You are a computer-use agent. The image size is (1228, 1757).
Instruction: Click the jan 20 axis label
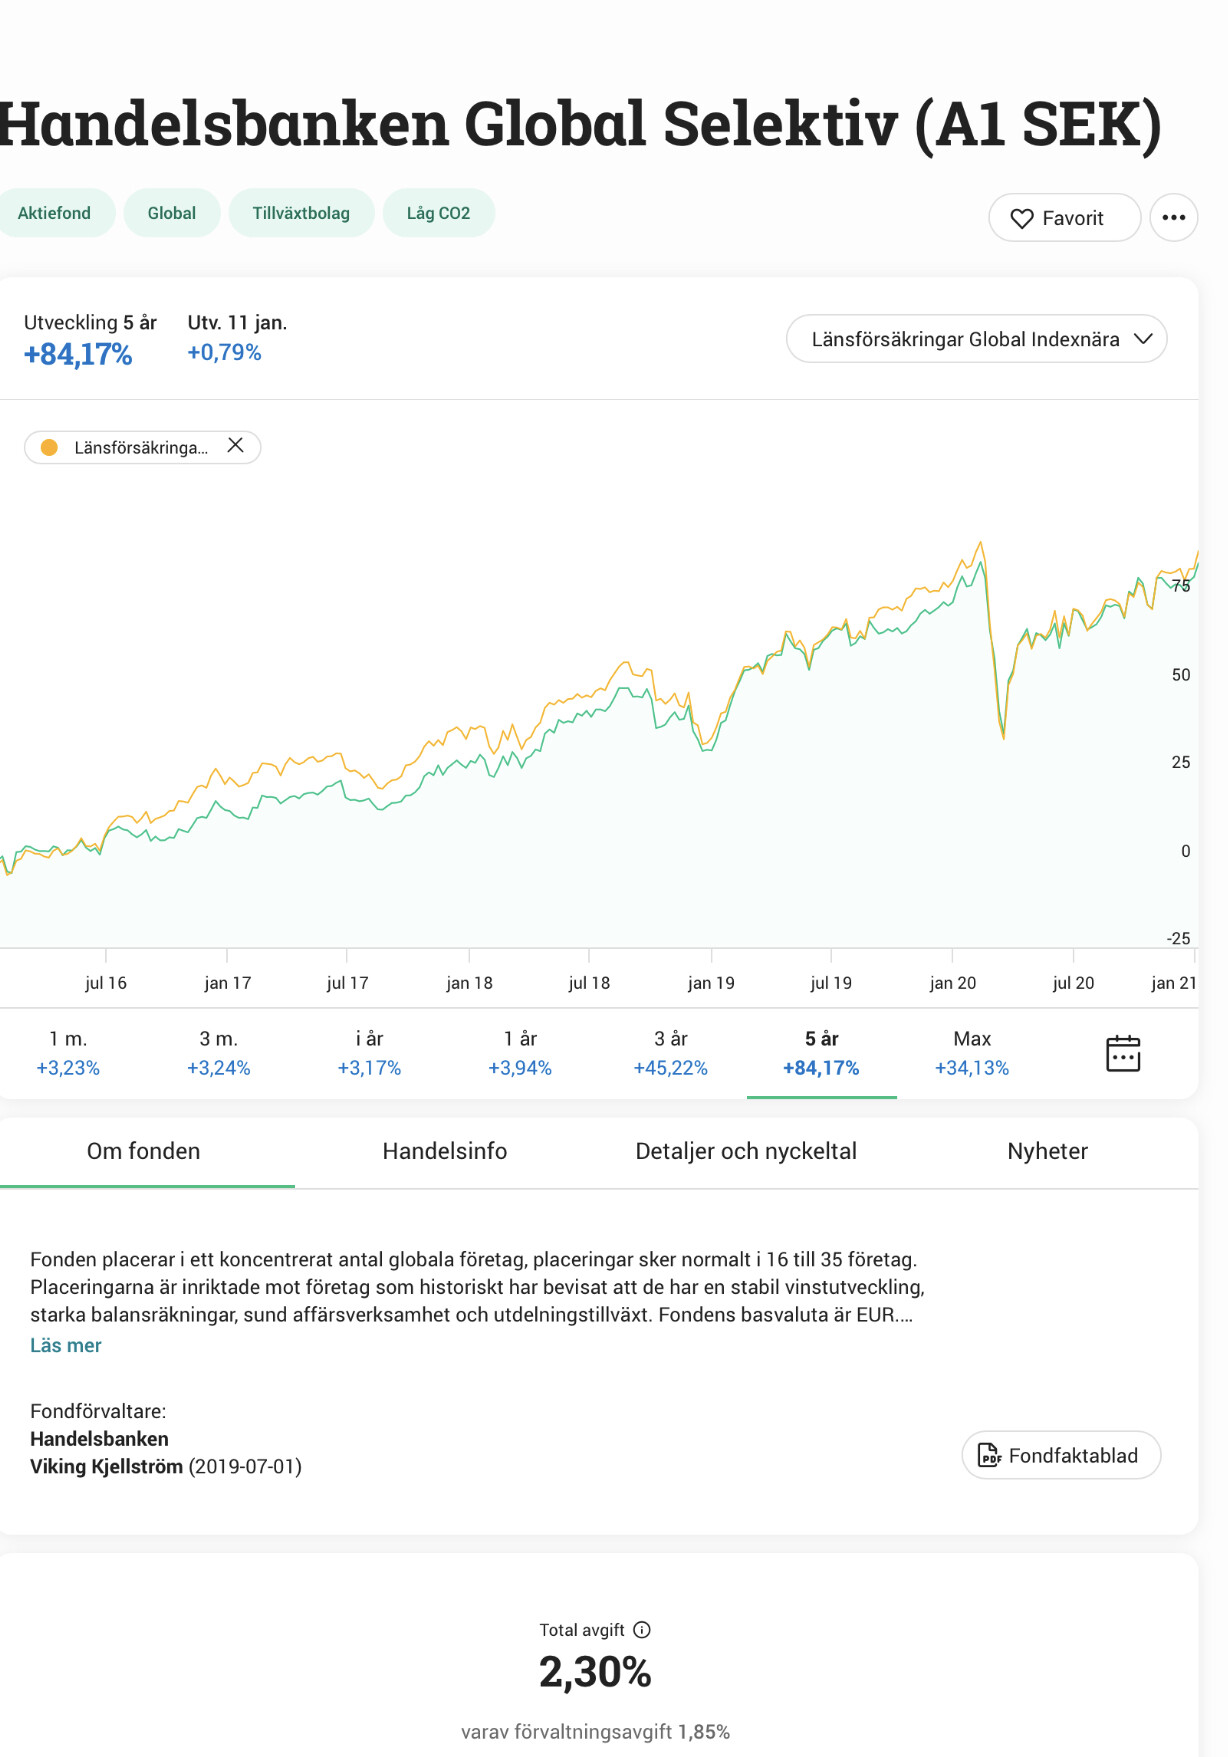click(x=953, y=983)
